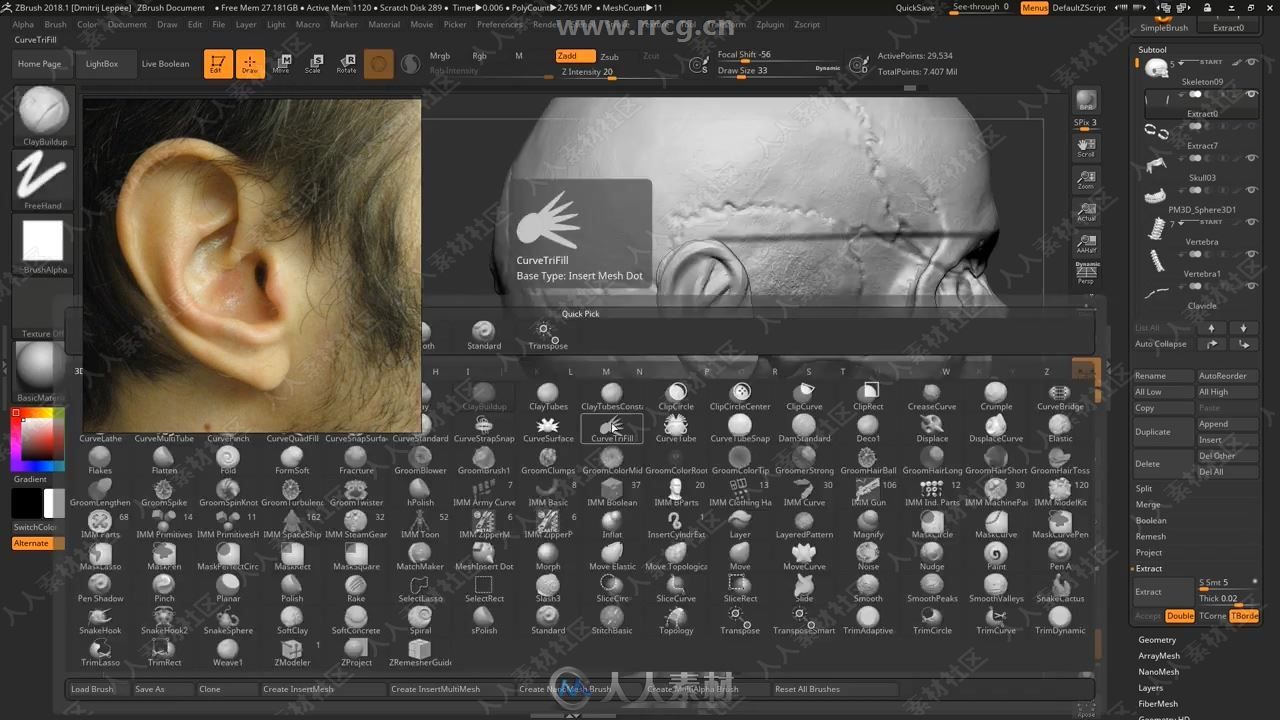Viewport: 1280px width, 720px height.
Task: Open the BrushAlpha selector
Action: pos(43,246)
